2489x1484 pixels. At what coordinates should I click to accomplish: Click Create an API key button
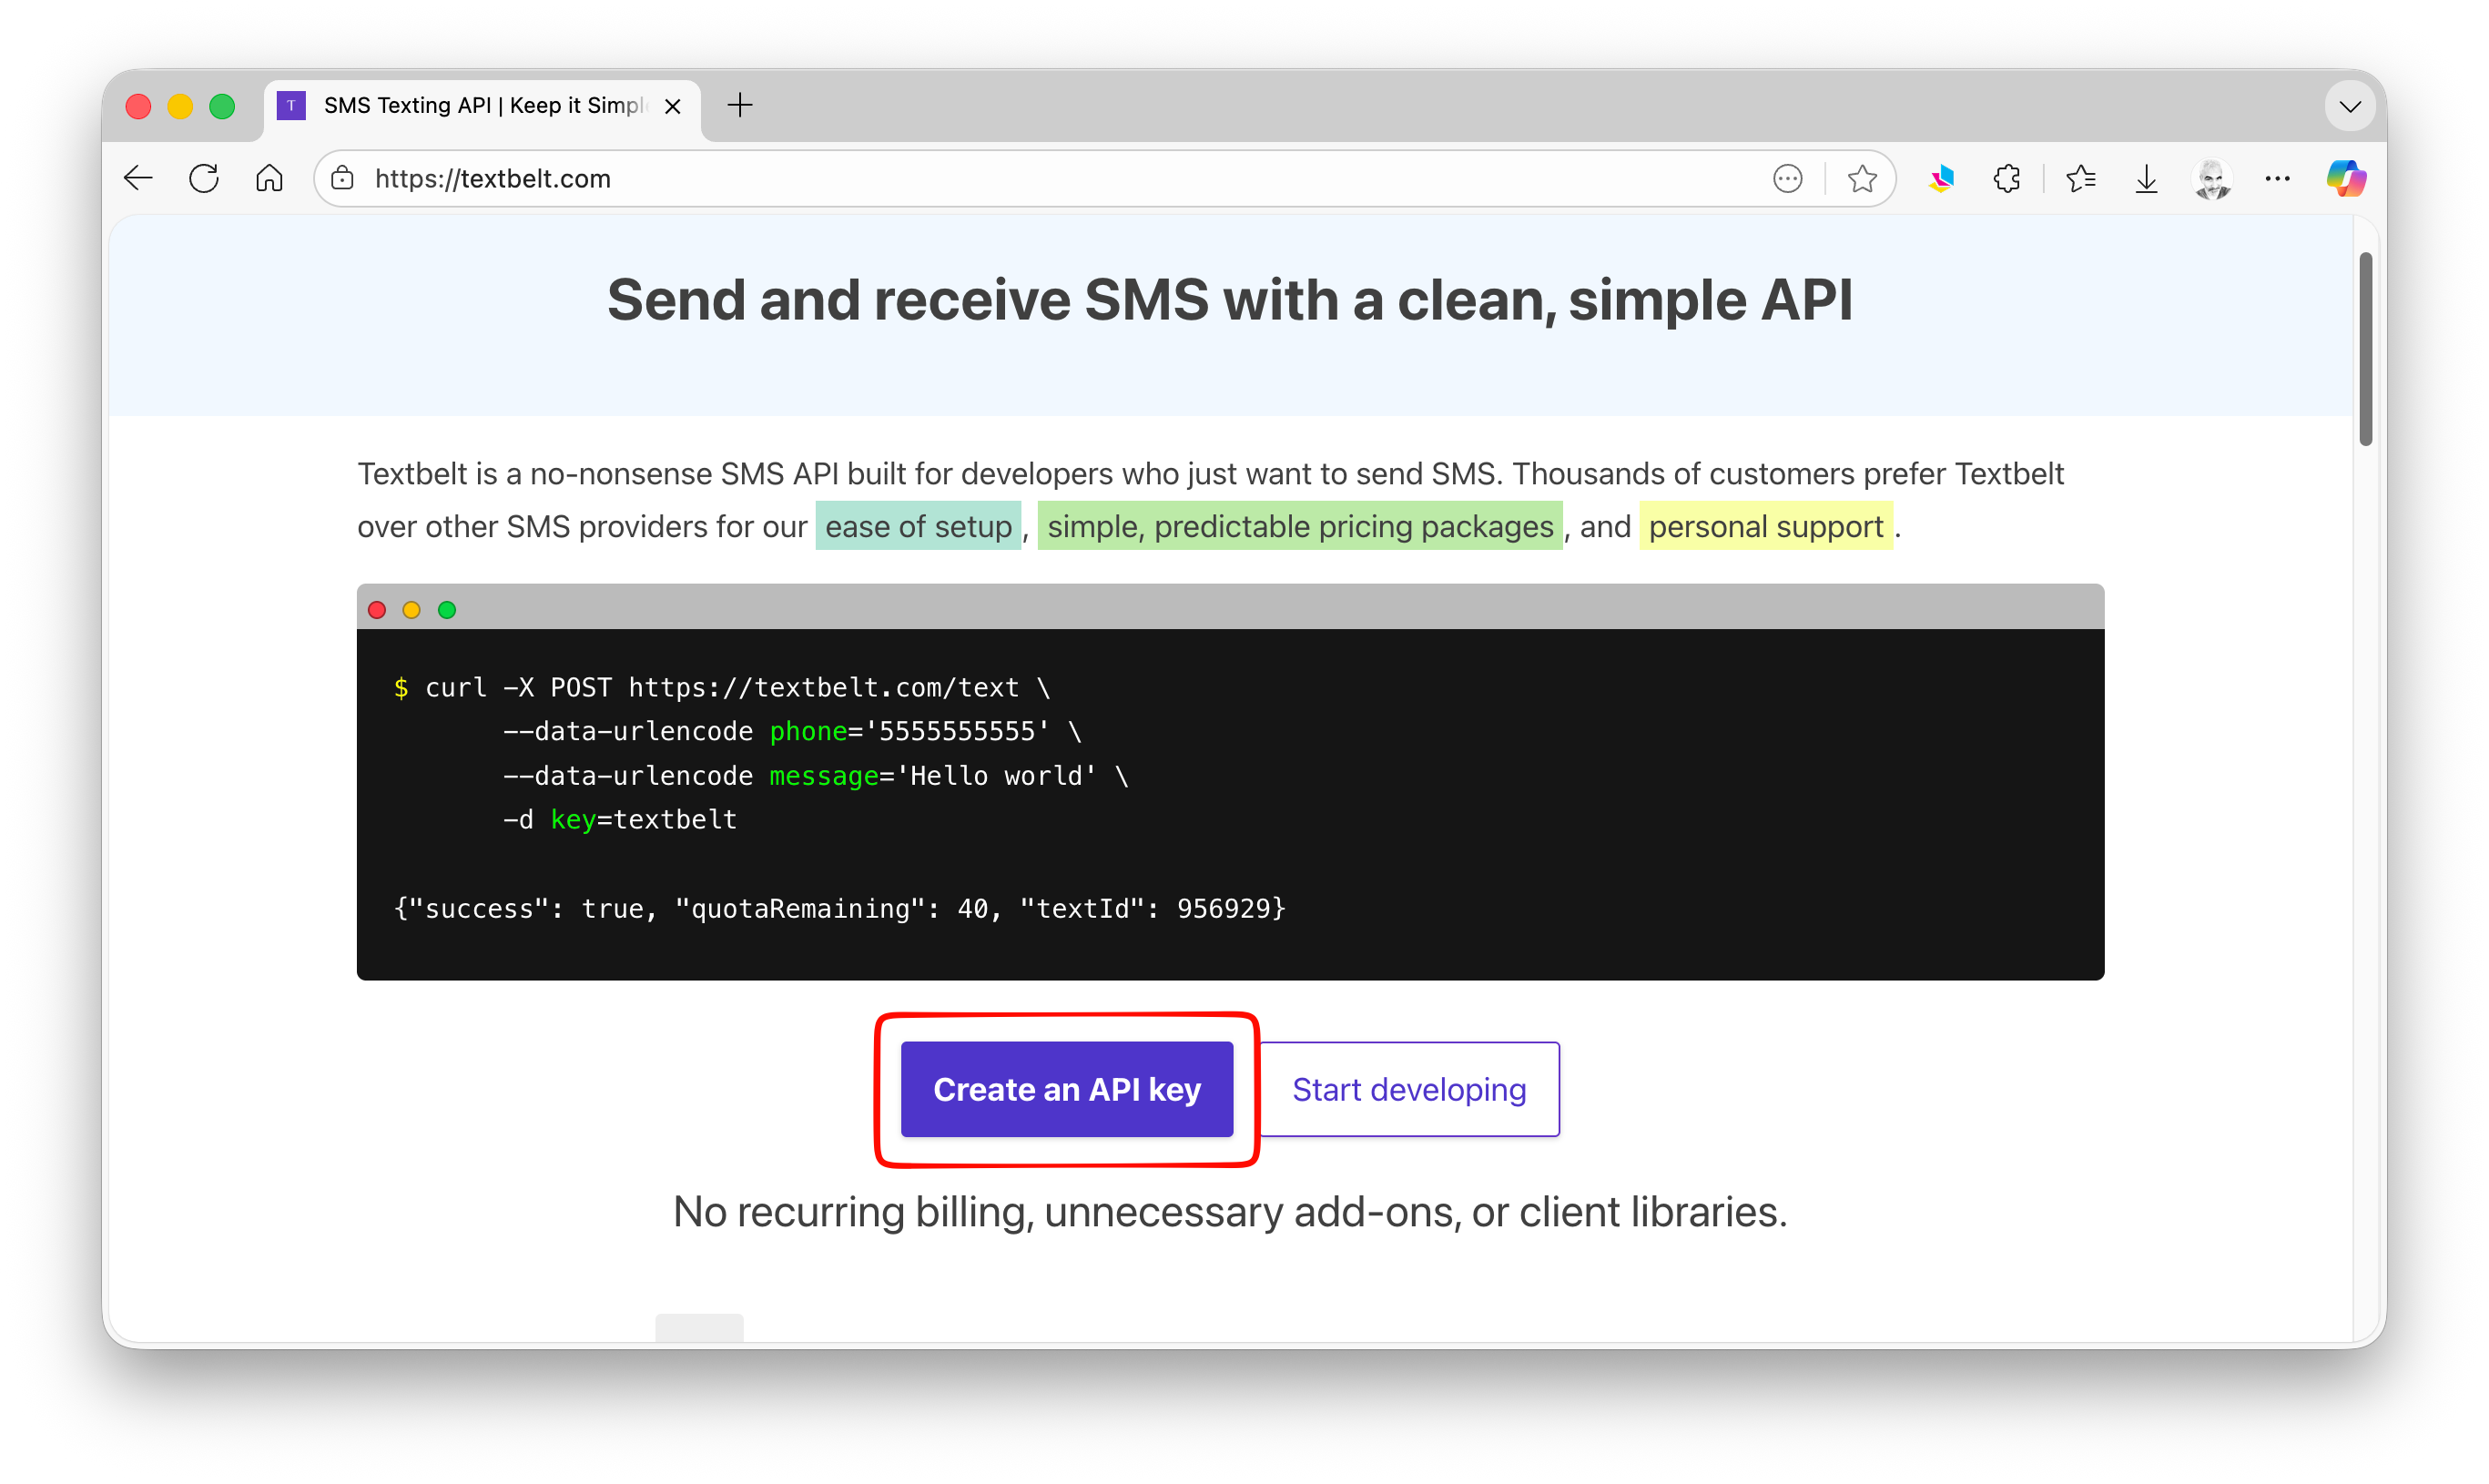(x=1066, y=1089)
